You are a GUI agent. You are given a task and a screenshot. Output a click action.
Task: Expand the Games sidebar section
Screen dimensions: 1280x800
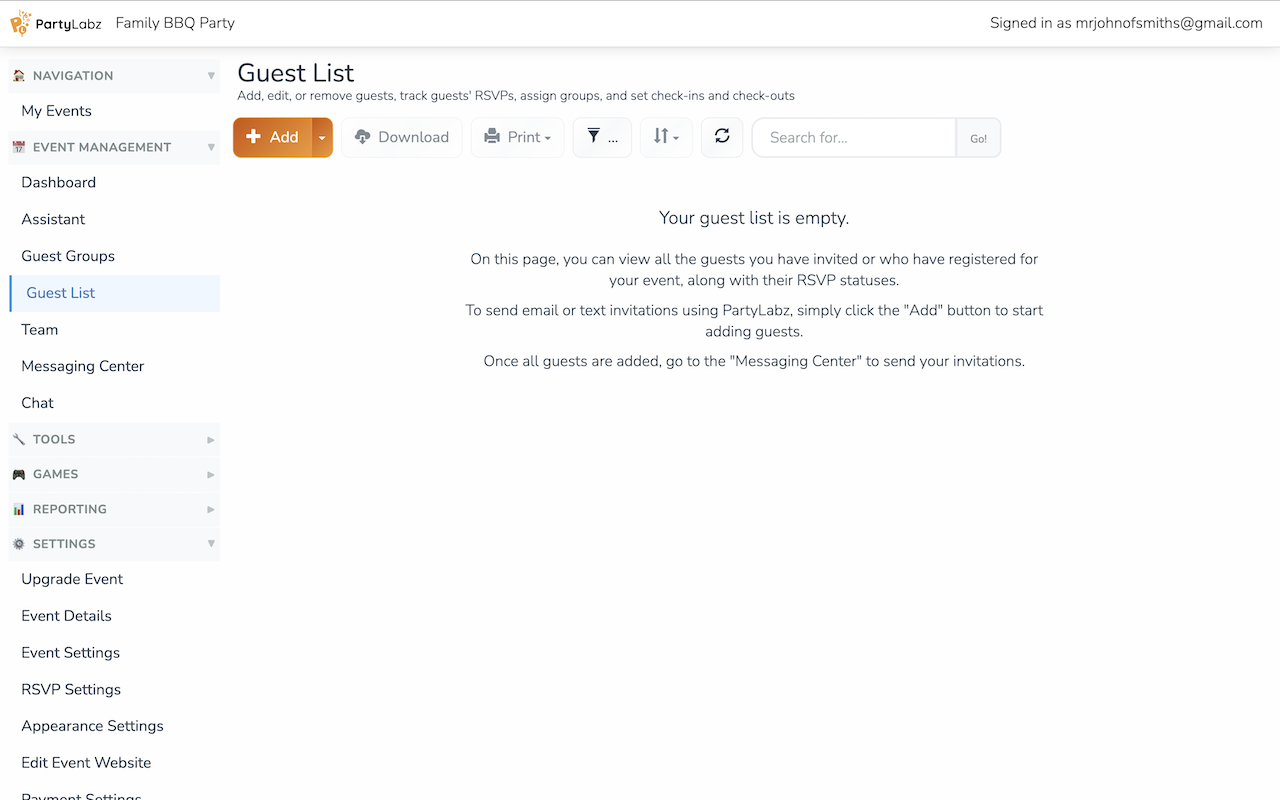click(x=114, y=474)
